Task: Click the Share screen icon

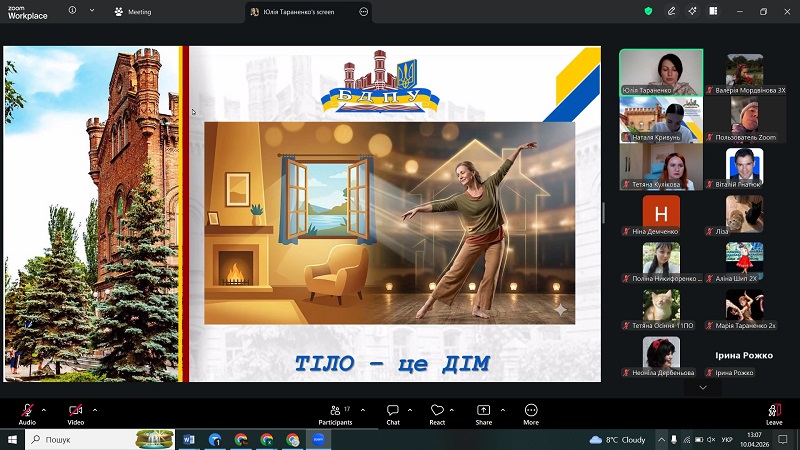Action: click(x=484, y=411)
